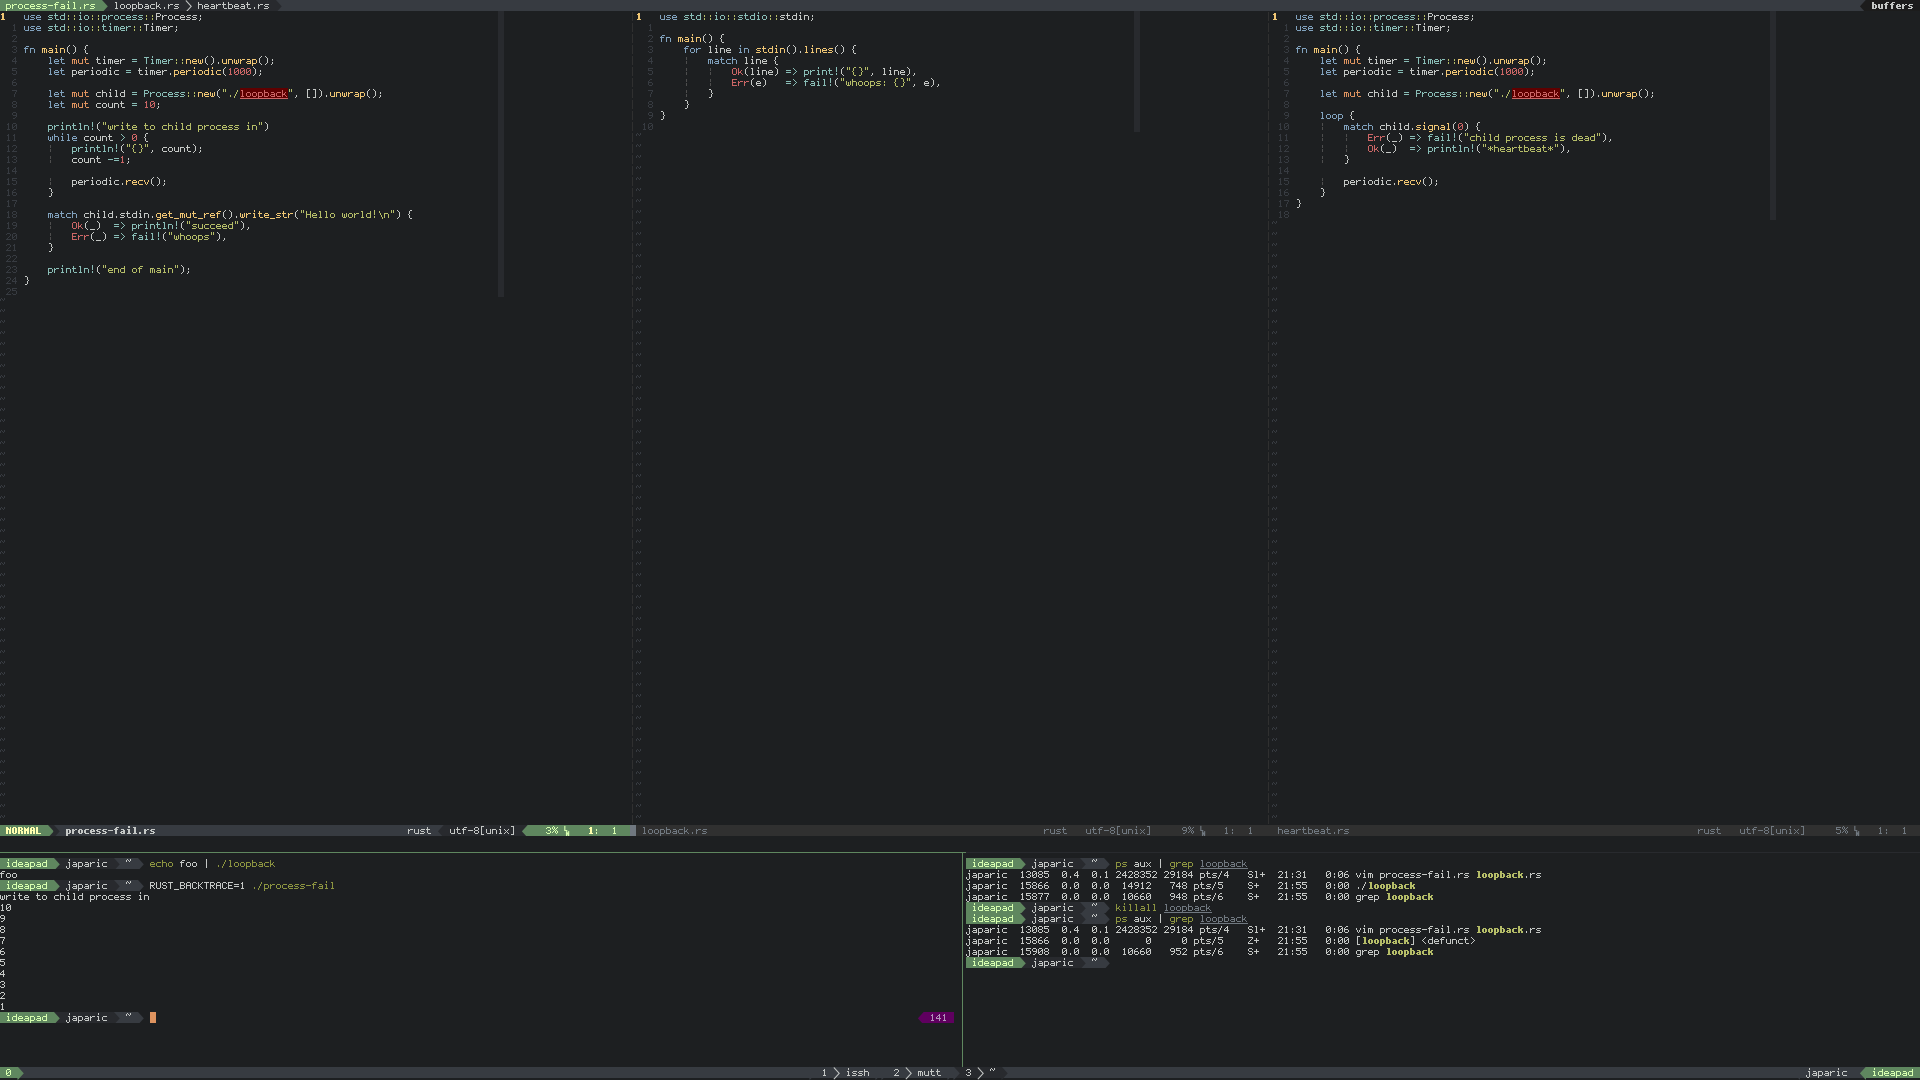The image size is (1920, 1080).
Task: Click the ideapad hostname badge in tmux bar
Action: pos(1891,1073)
